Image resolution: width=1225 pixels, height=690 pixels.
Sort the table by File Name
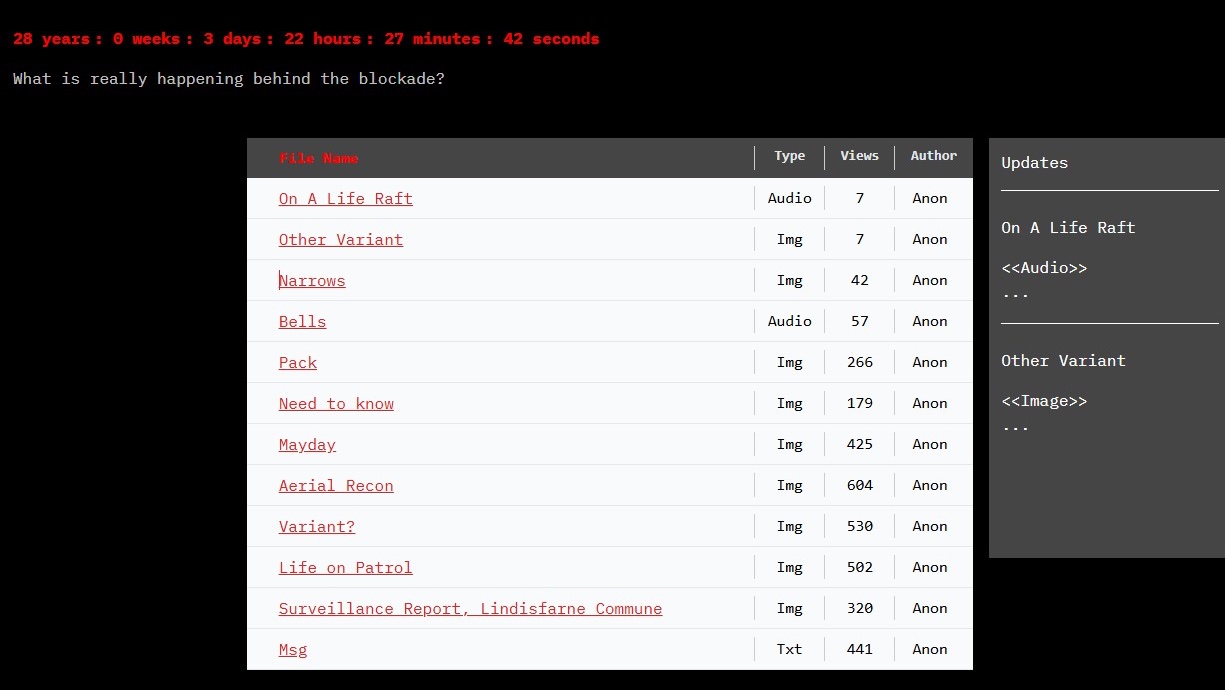point(318,157)
